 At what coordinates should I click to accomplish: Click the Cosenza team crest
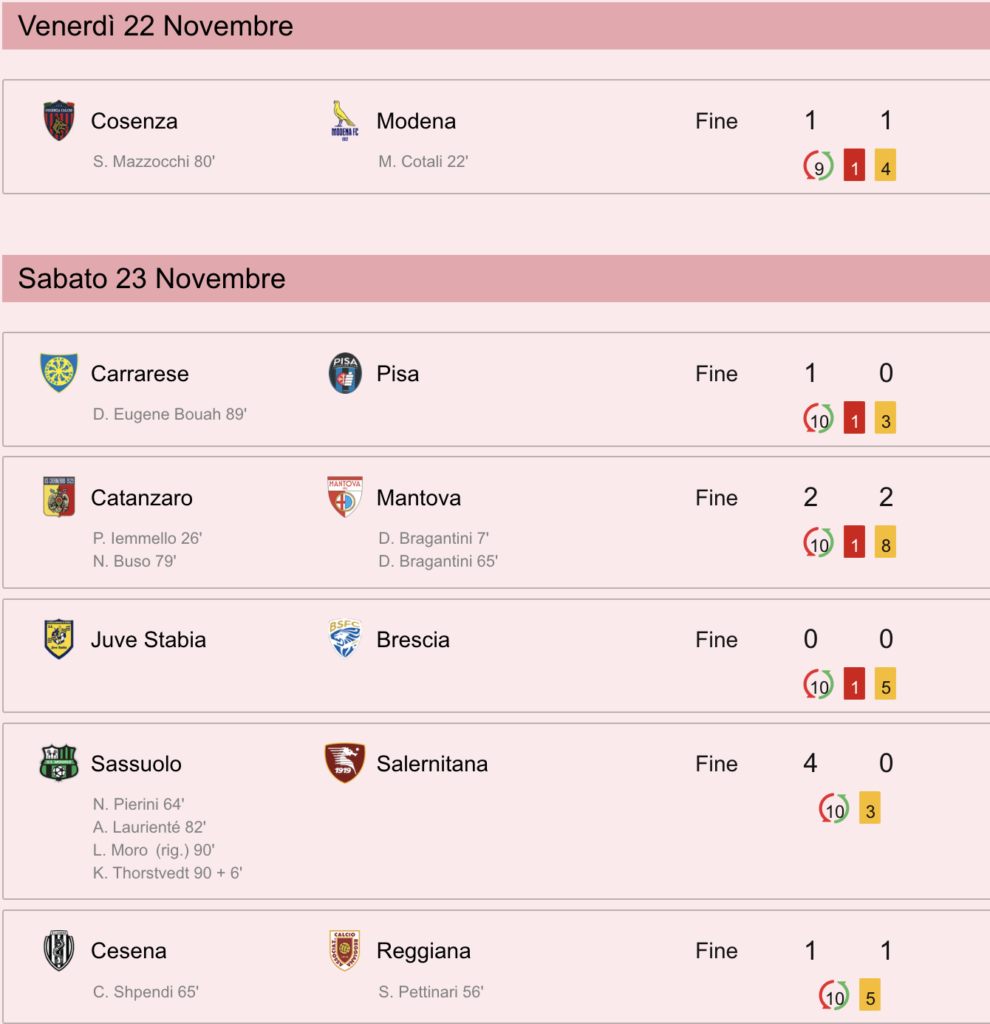click(59, 120)
